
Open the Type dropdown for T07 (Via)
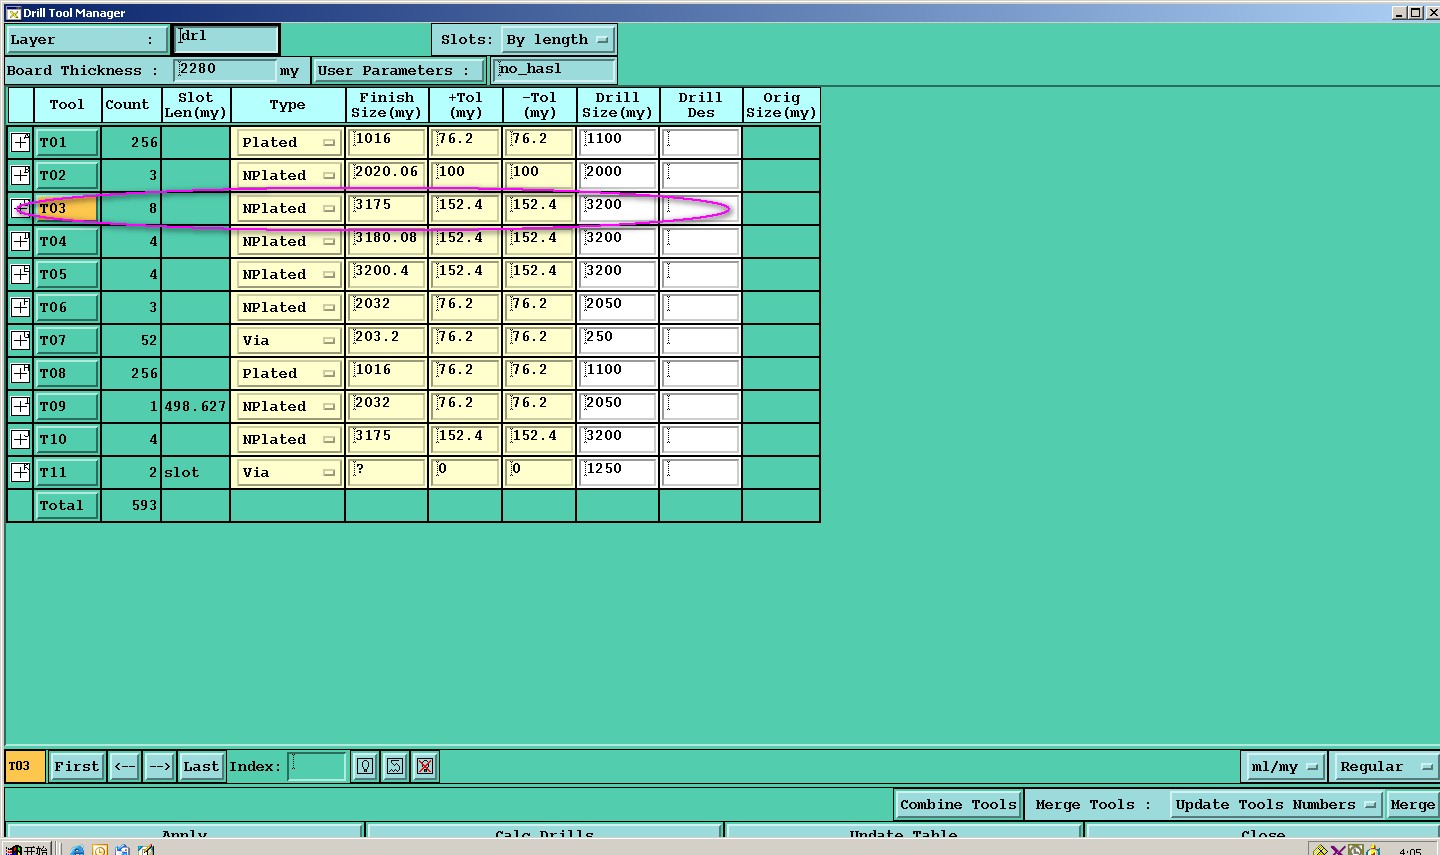[288, 340]
